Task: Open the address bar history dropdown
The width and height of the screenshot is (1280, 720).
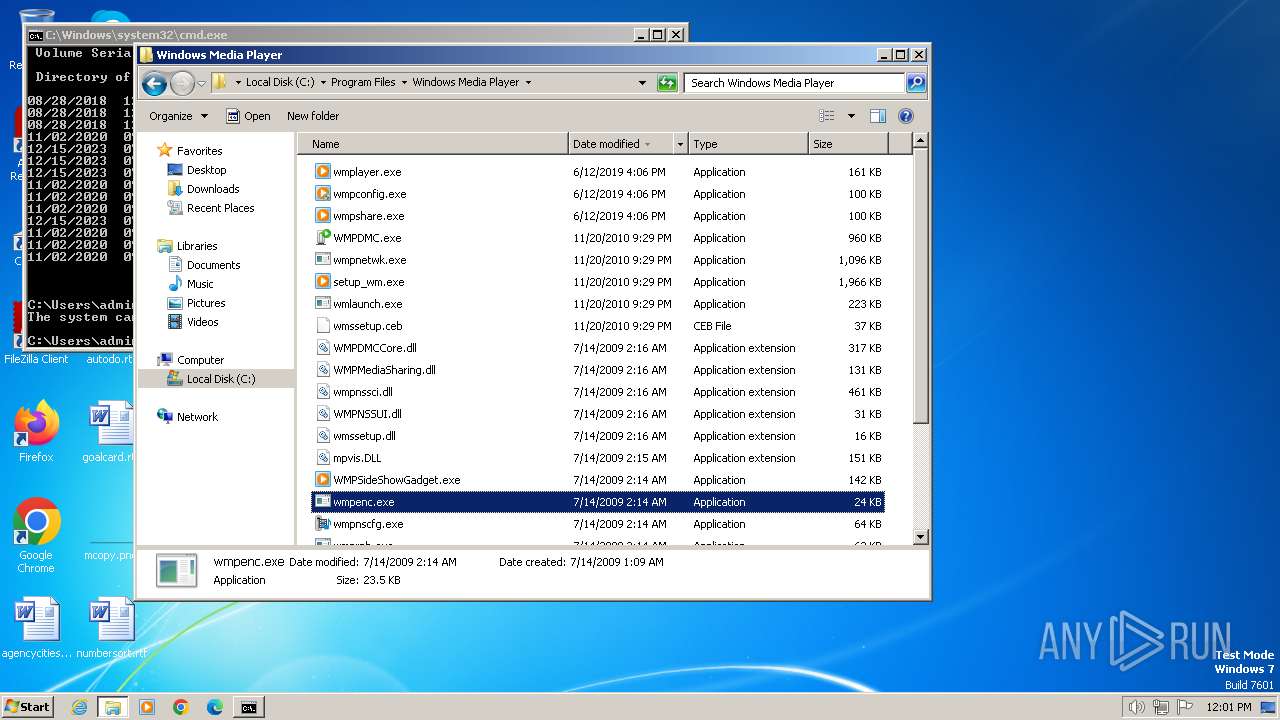Action: click(642, 83)
